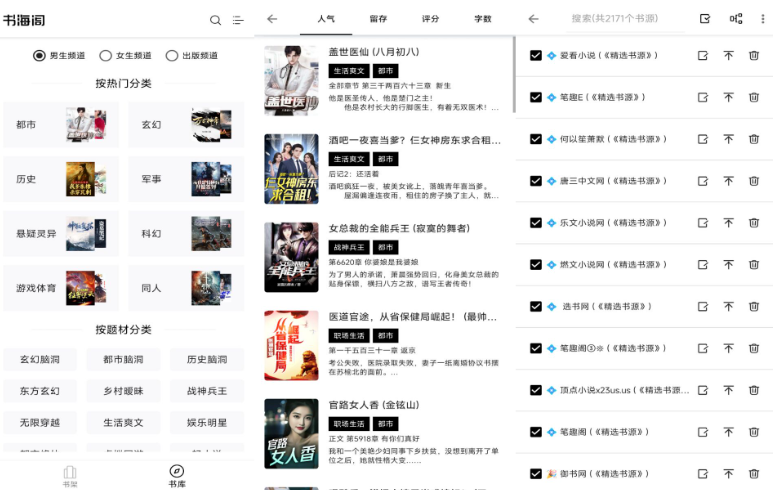773x490 pixels.
Task: Open the 玄幻 category card
Action: (x=186, y=125)
